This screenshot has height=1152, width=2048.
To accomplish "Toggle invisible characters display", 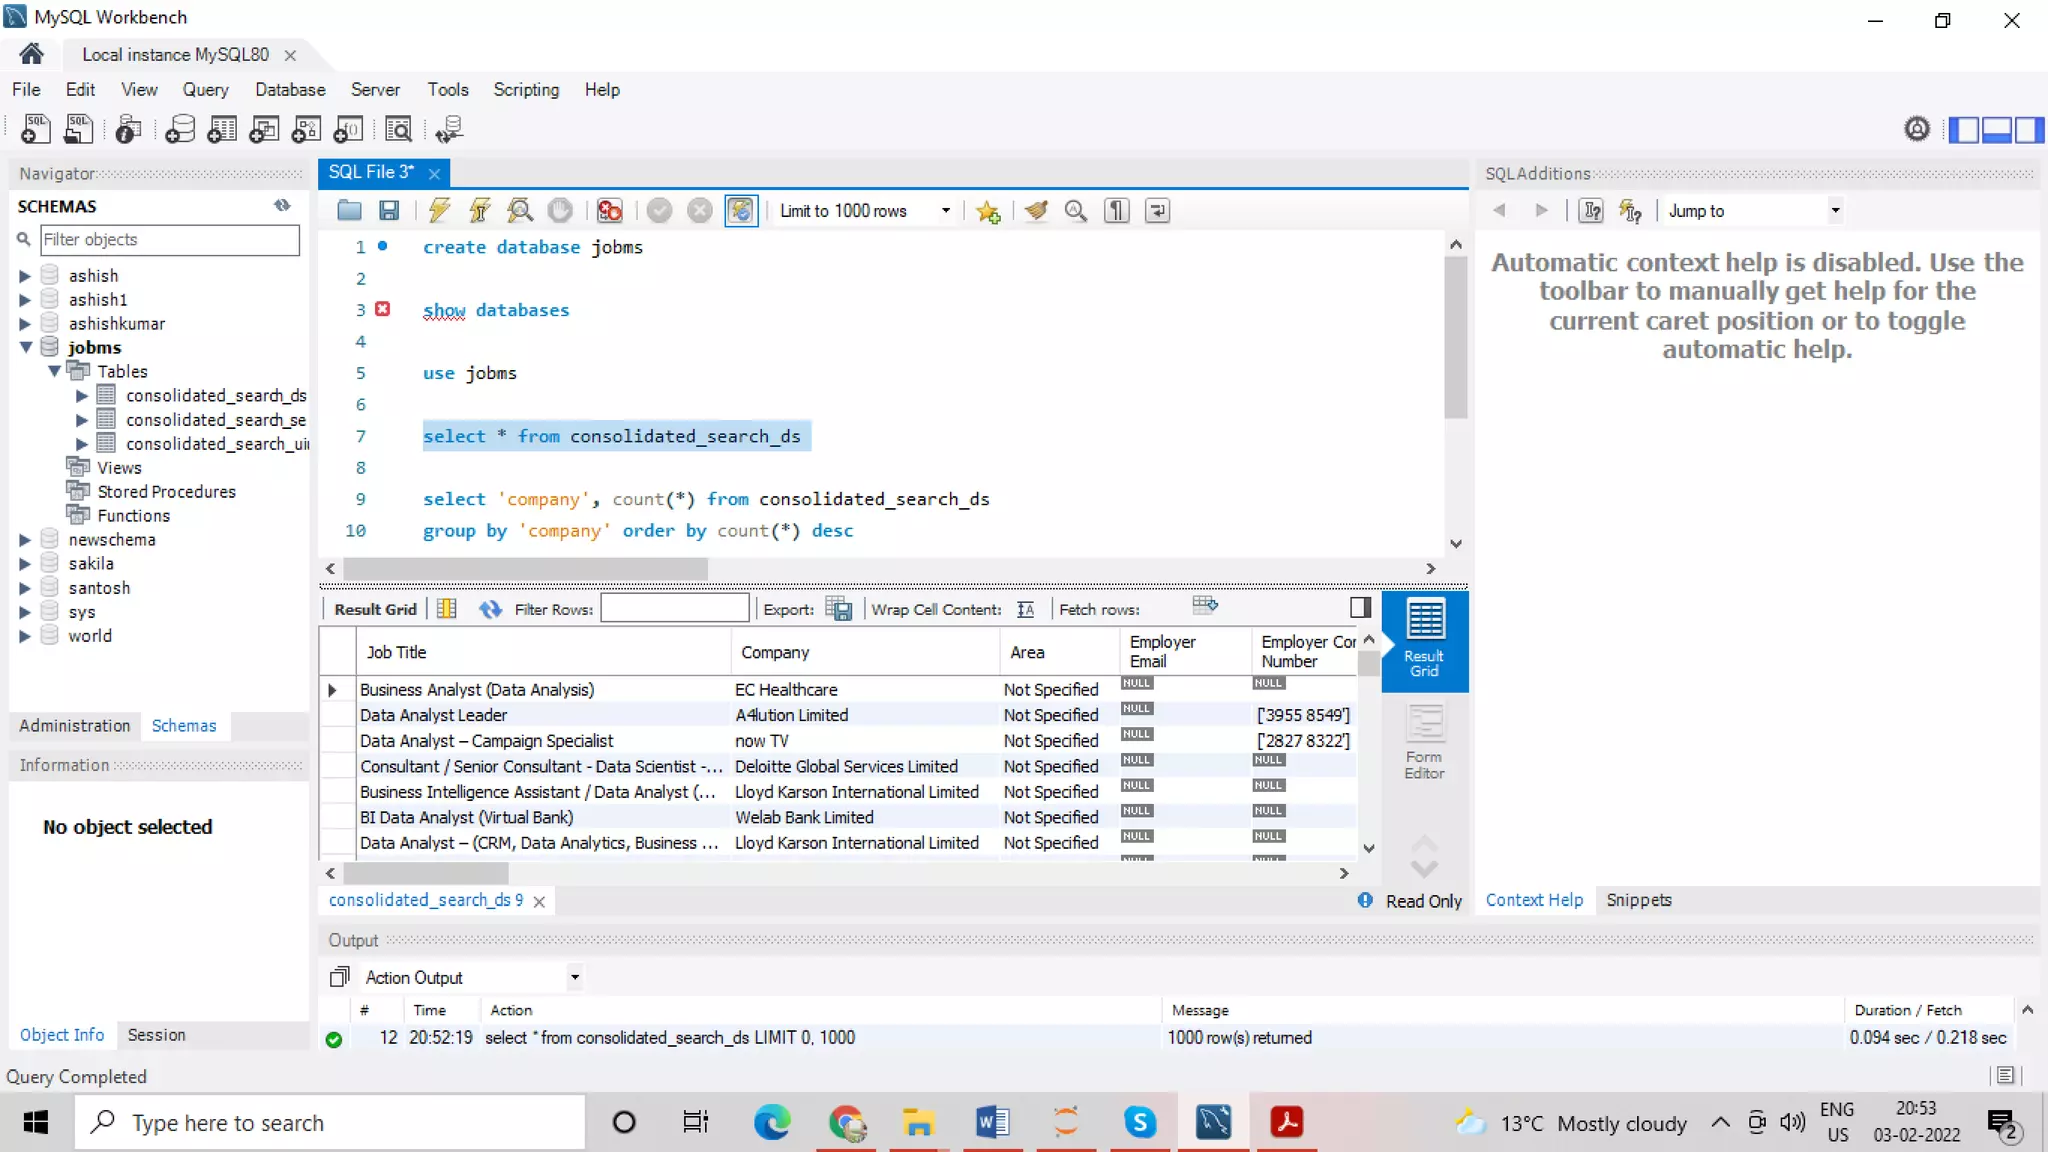I will coord(1116,210).
